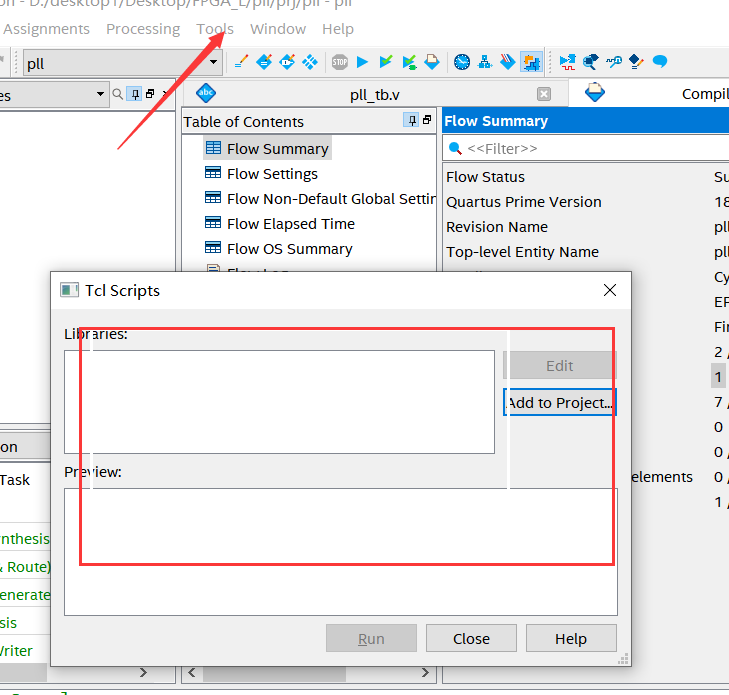Switch to the pll_tb.v tab

(x=375, y=95)
